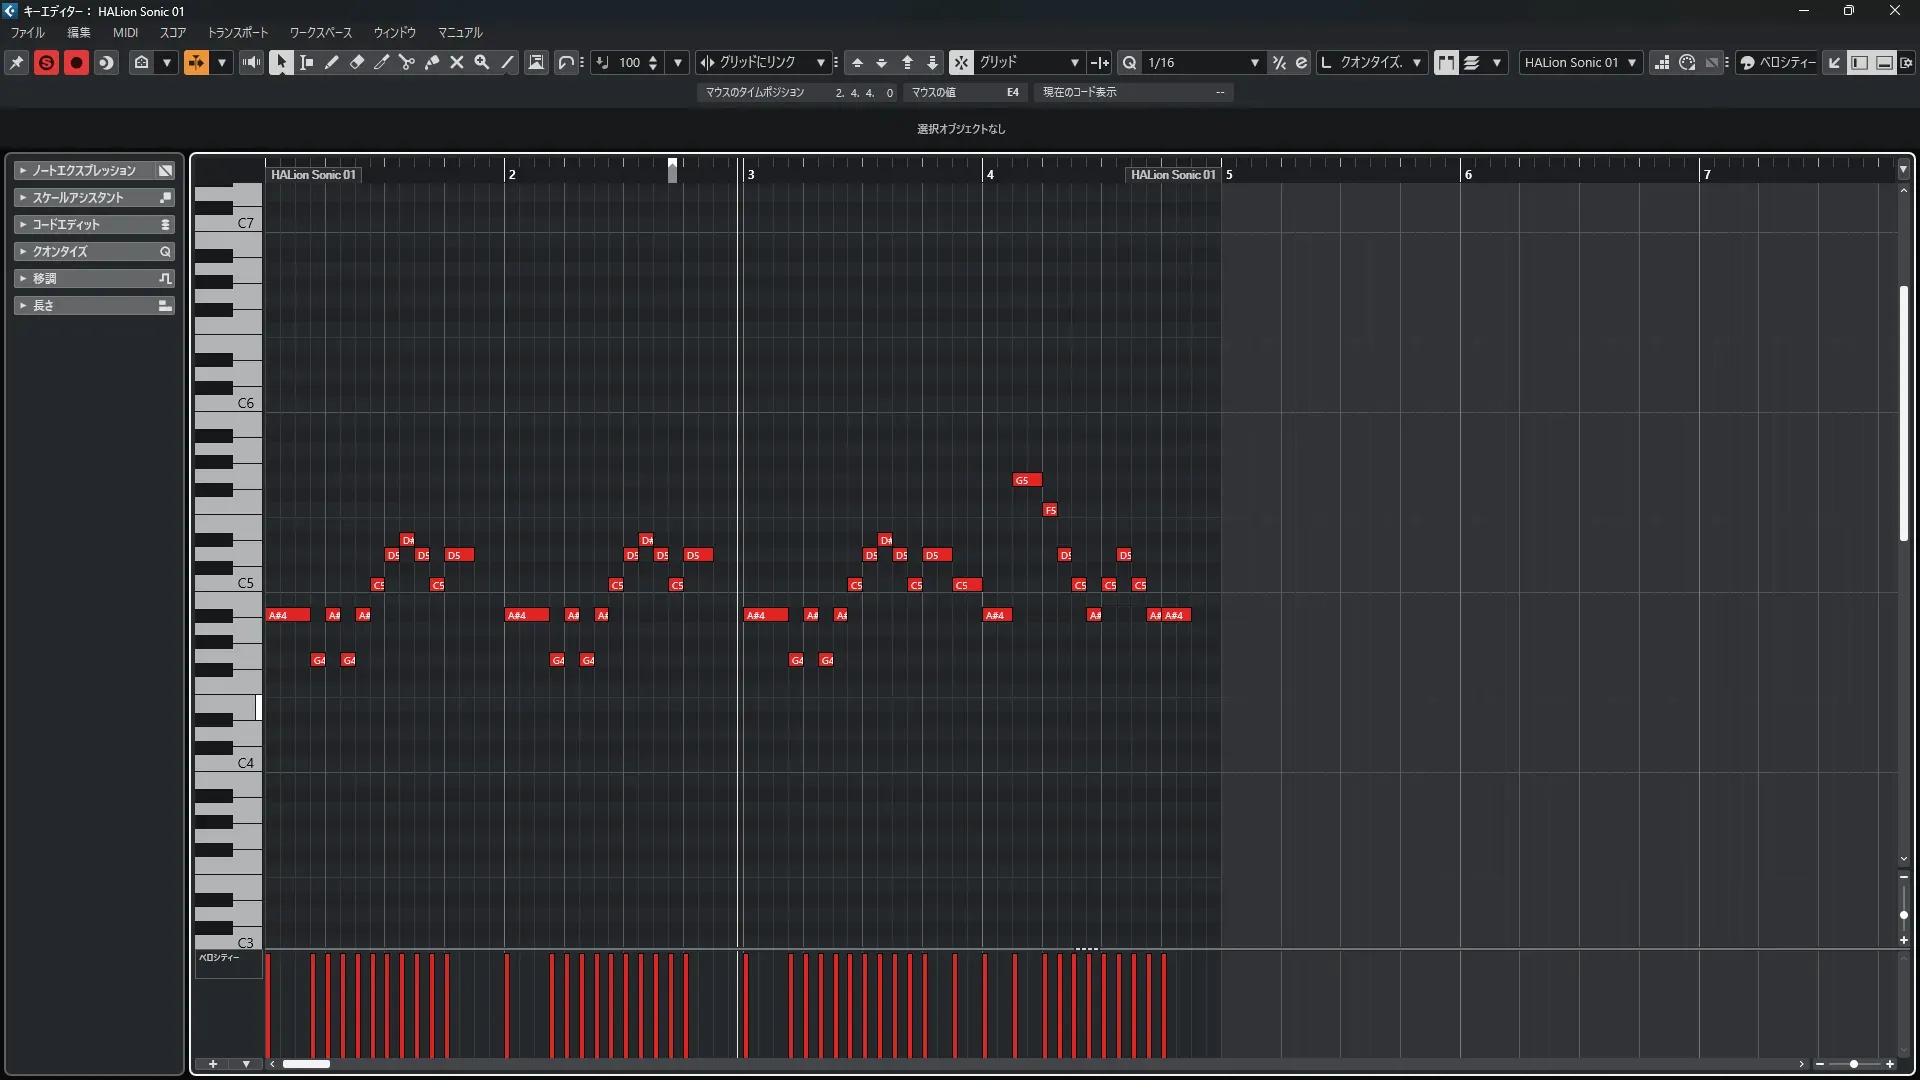Select the Erase tool
1920x1080 pixels.
(x=357, y=62)
